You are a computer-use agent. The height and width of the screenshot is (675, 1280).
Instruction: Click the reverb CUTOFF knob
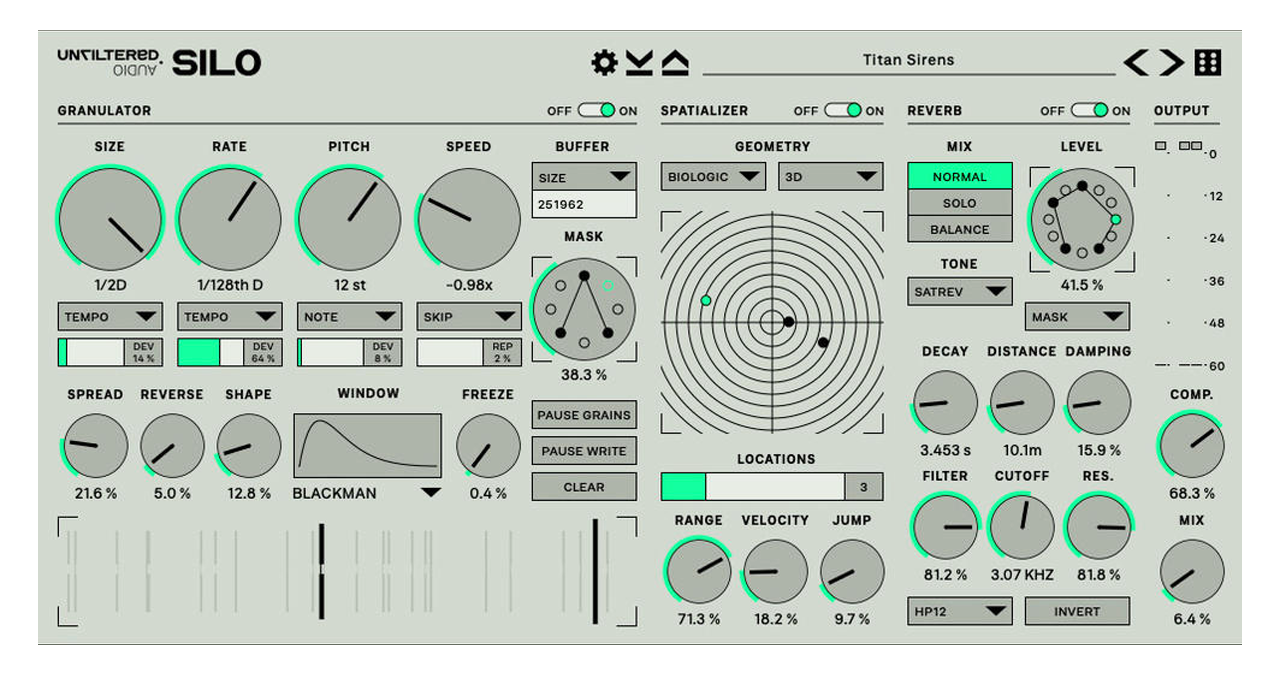tap(1021, 527)
